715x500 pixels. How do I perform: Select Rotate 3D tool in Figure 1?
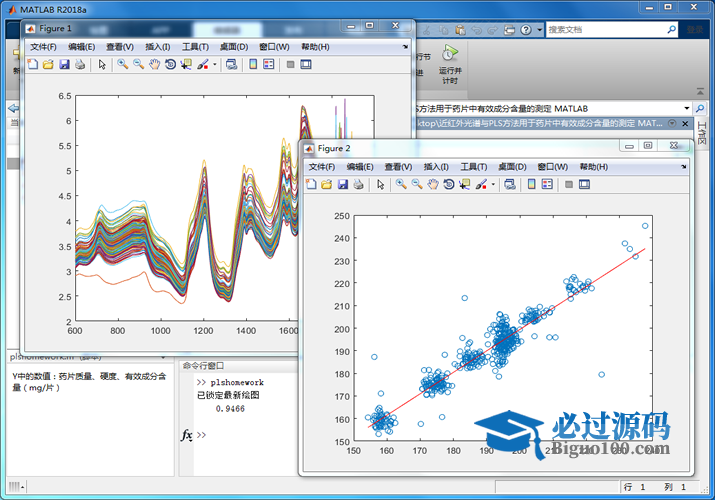(x=170, y=64)
